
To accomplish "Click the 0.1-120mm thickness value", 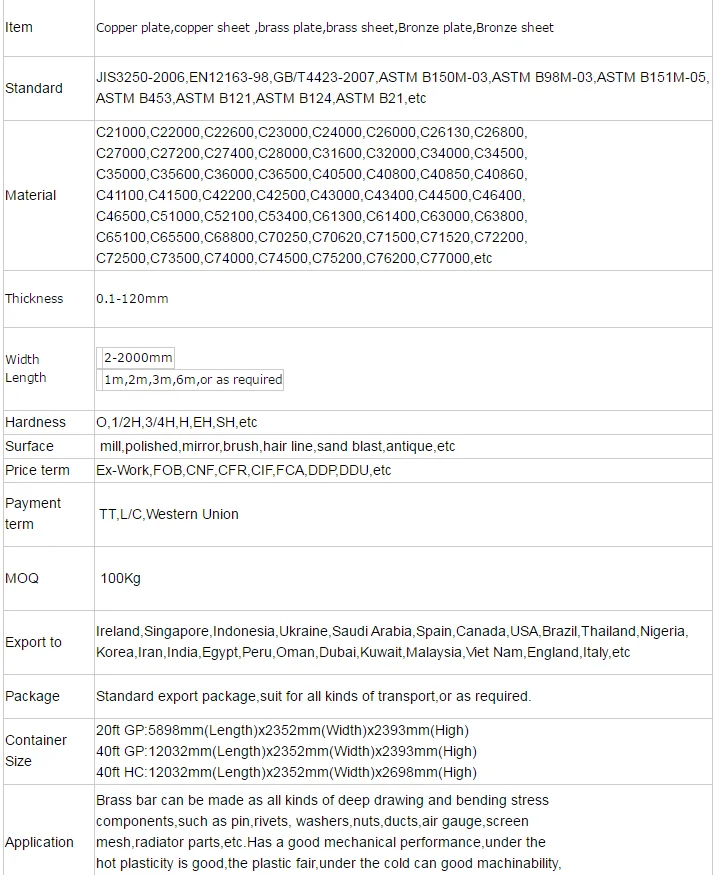I will [x=132, y=299].
